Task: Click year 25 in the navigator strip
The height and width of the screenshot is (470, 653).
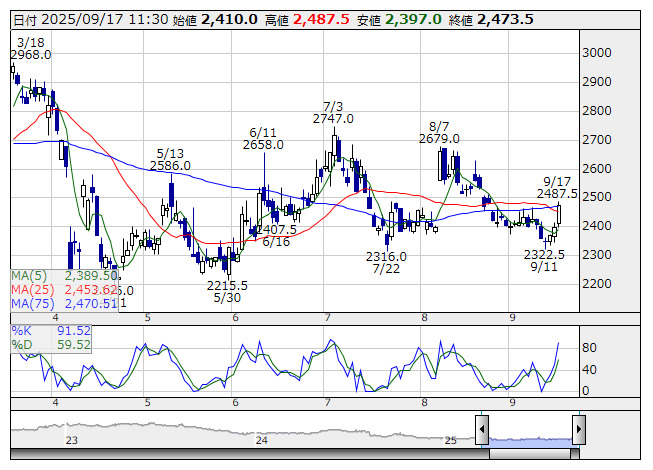Action: tap(451, 440)
